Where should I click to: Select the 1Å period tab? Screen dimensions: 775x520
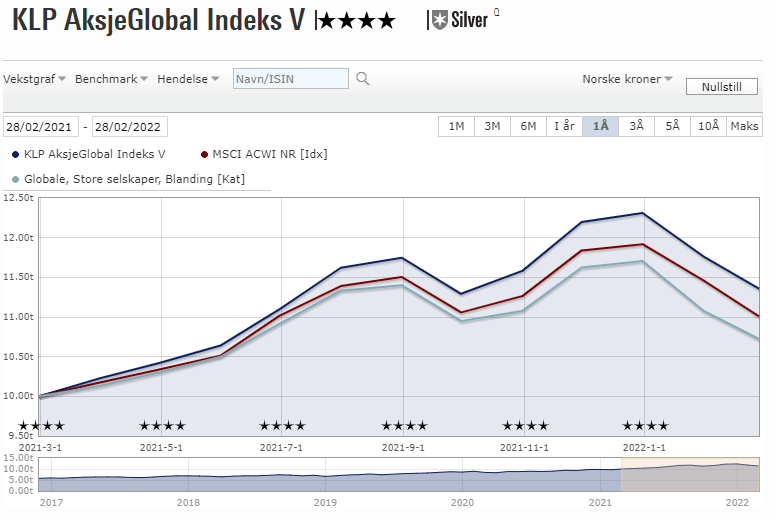(x=601, y=126)
